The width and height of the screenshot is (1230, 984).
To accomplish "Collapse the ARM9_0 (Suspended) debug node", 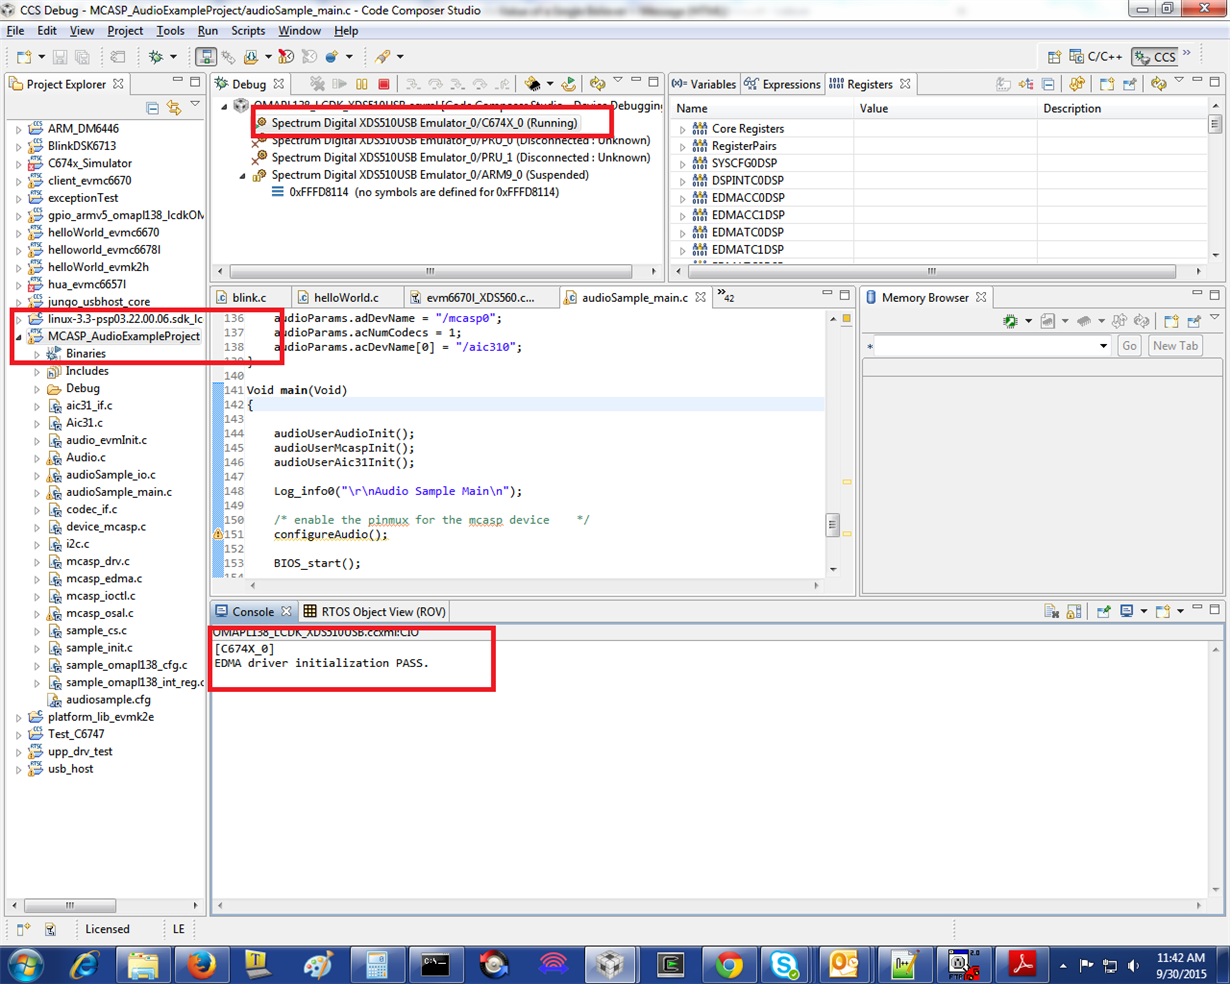I will point(243,175).
